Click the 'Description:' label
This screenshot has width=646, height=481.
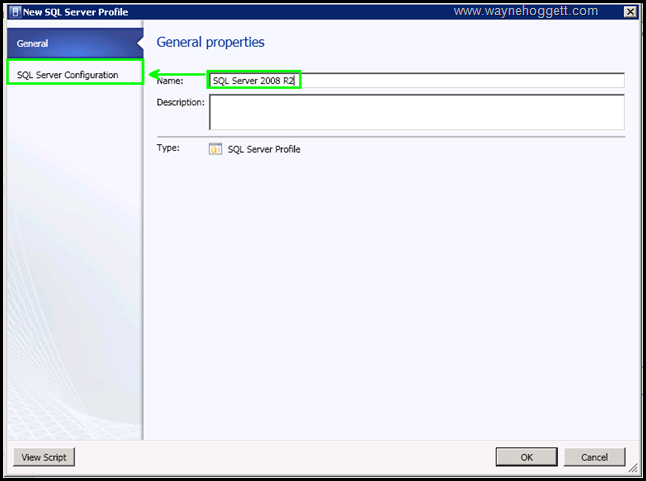[x=180, y=102]
